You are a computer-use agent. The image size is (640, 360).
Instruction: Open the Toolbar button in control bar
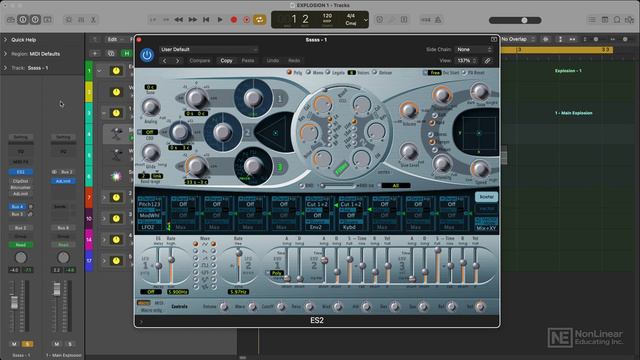click(48, 20)
